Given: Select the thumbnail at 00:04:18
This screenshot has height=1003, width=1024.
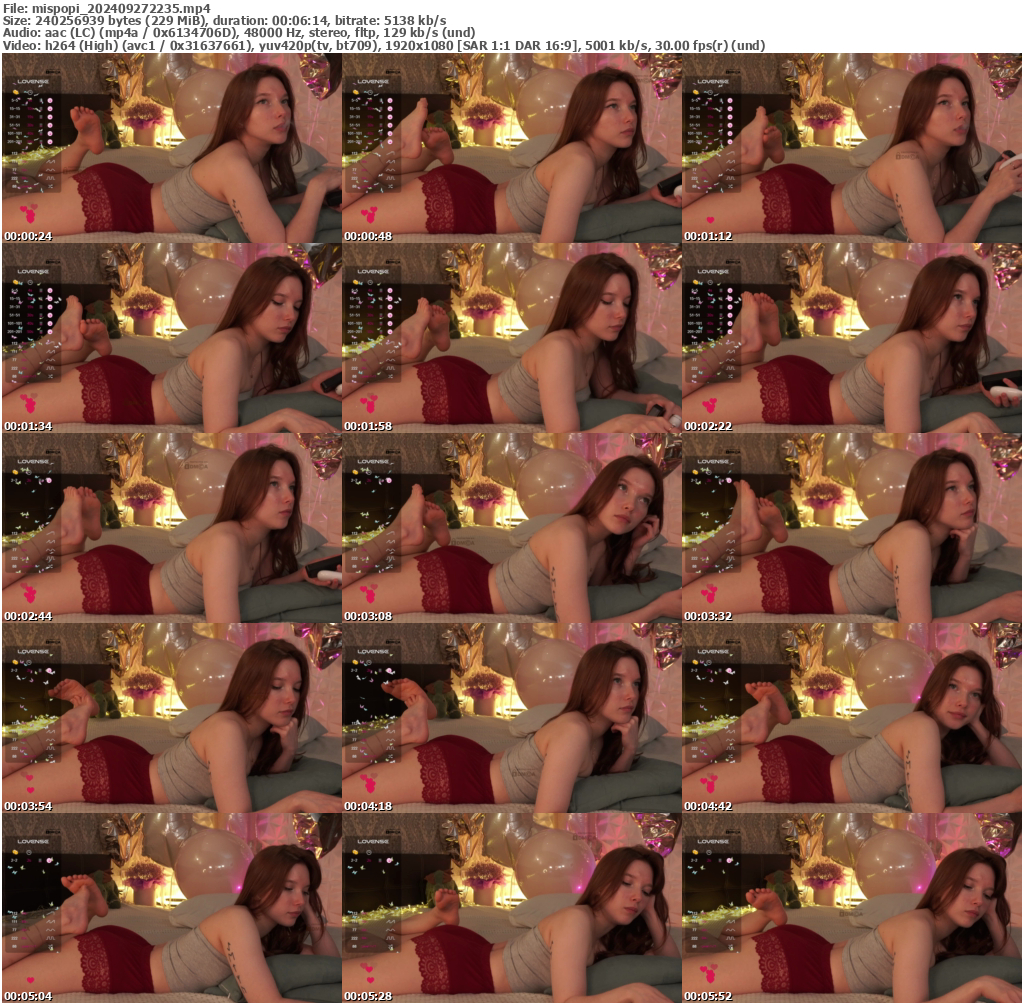Looking at the screenshot, I should point(511,719).
